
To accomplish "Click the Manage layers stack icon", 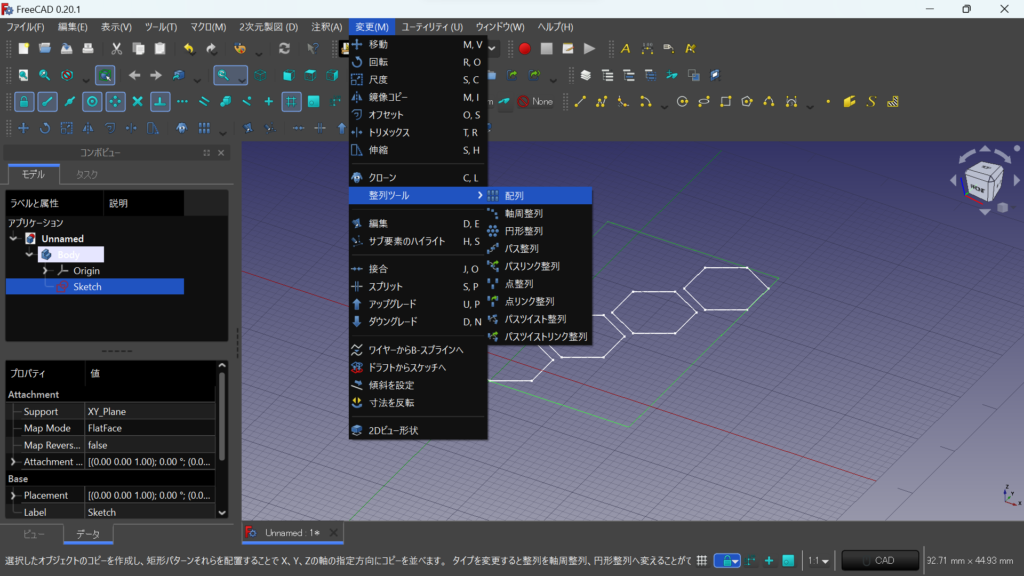I will [586, 75].
